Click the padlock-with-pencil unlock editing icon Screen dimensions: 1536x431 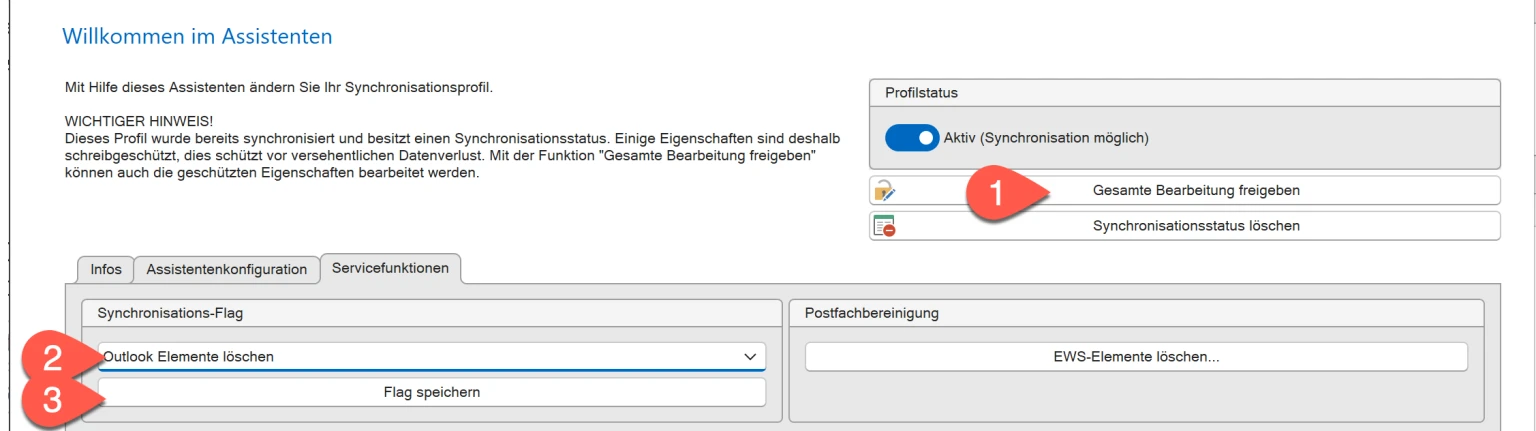coord(884,191)
